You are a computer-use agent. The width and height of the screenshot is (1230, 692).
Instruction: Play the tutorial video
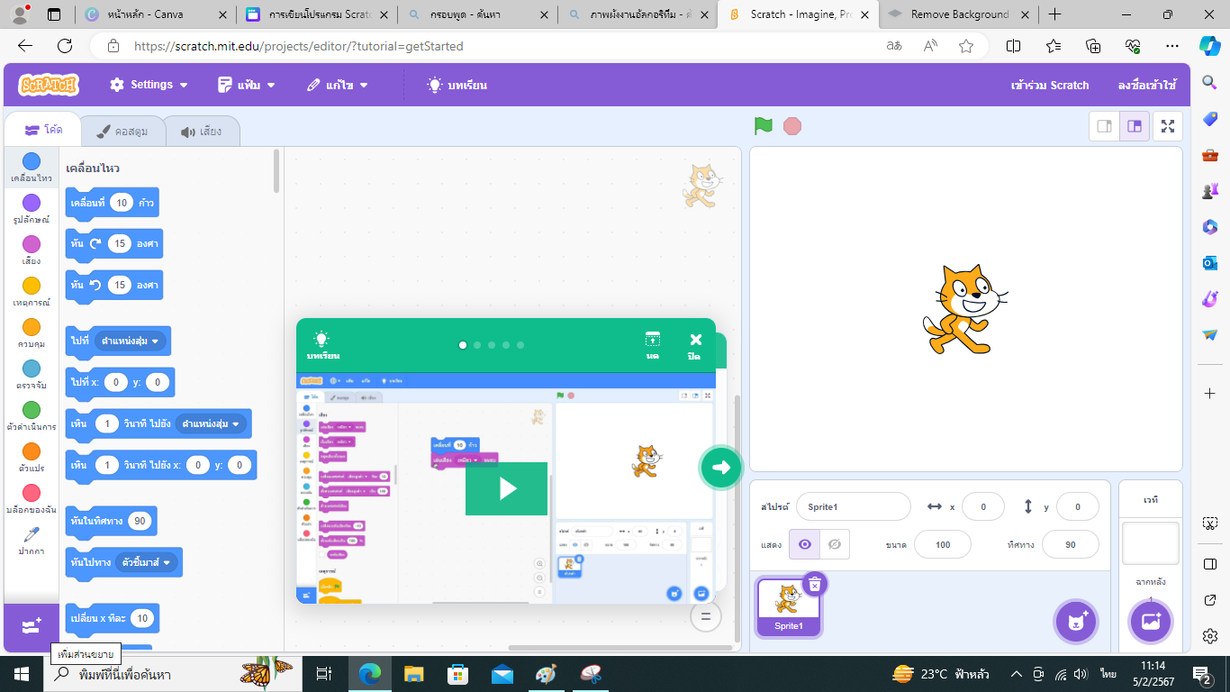pyautogui.click(x=506, y=488)
